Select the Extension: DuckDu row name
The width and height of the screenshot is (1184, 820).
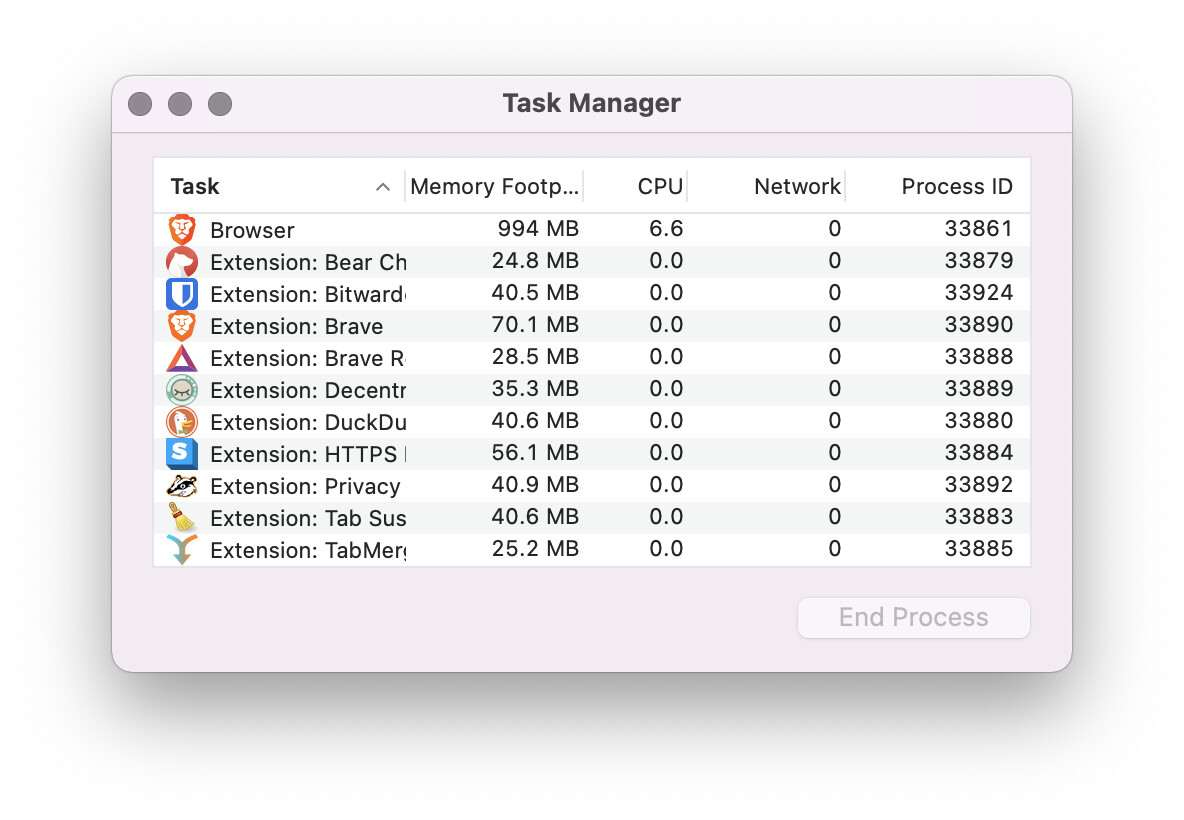tap(308, 422)
